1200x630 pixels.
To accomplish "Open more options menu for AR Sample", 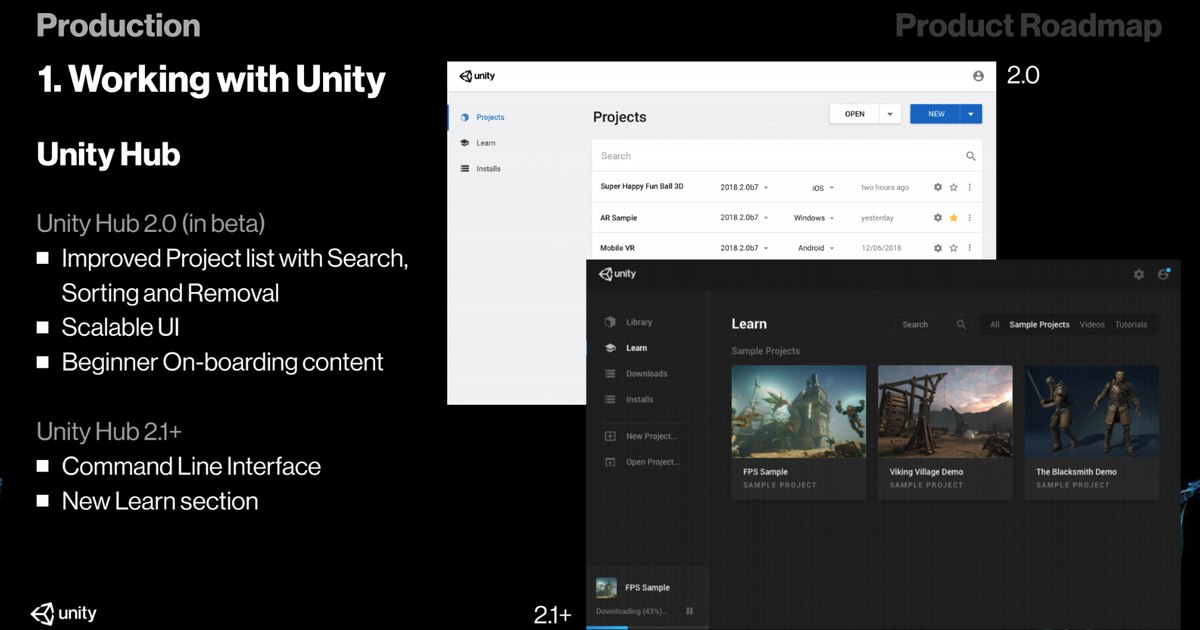I will 970,217.
